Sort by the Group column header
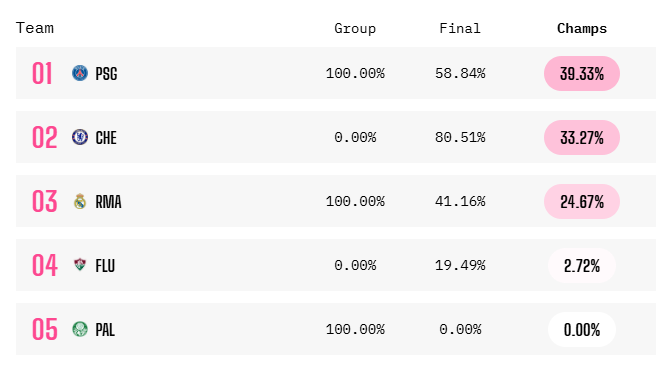660x366 pixels. [x=355, y=28]
